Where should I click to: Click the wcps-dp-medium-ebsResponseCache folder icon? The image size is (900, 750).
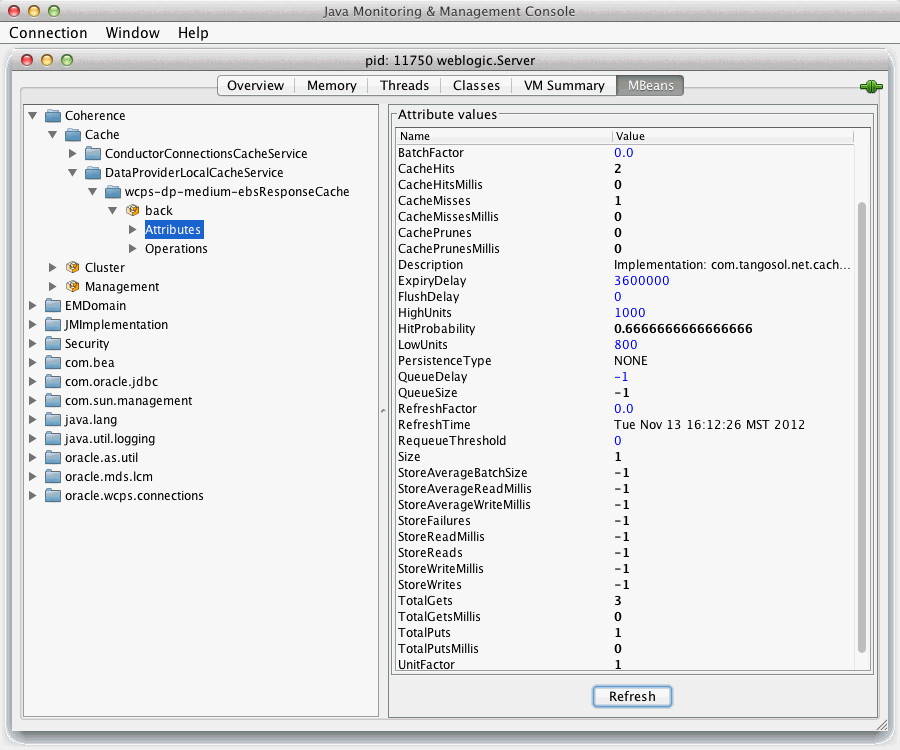click(x=113, y=192)
